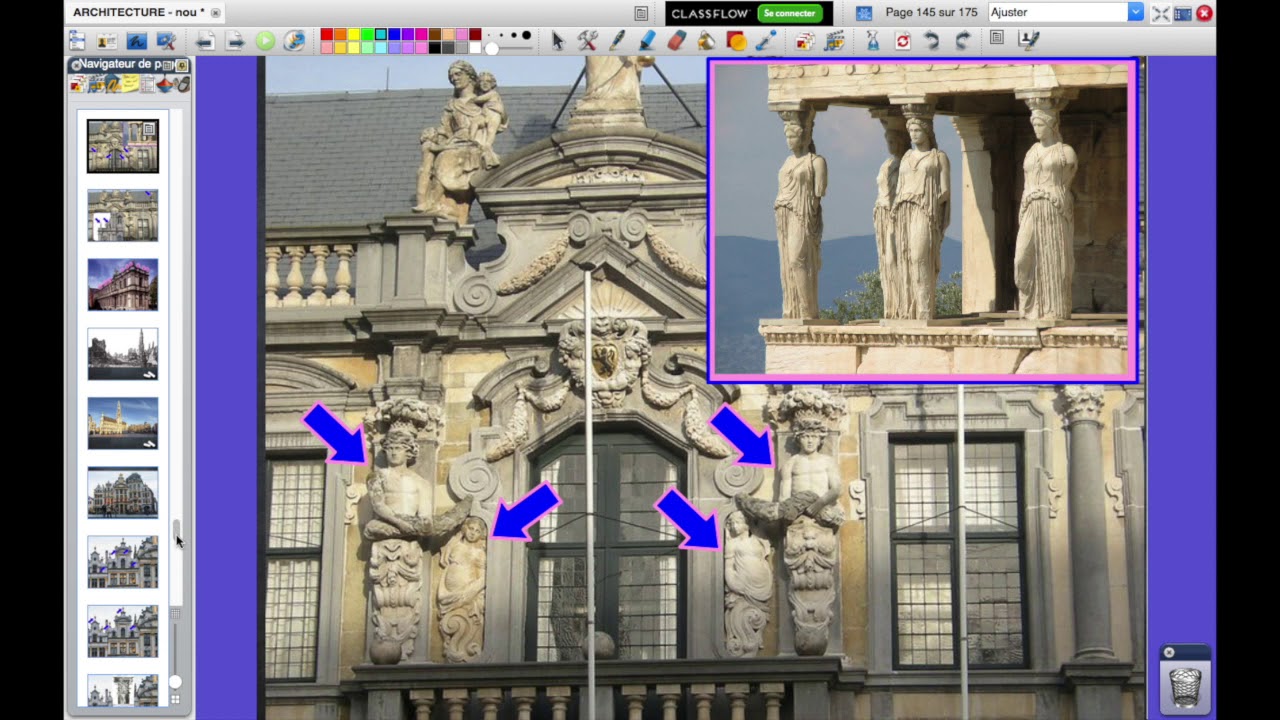The height and width of the screenshot is (720, 1280).
Task: Open the Property Browser tab in navigator
Action: tap(147, 85)
